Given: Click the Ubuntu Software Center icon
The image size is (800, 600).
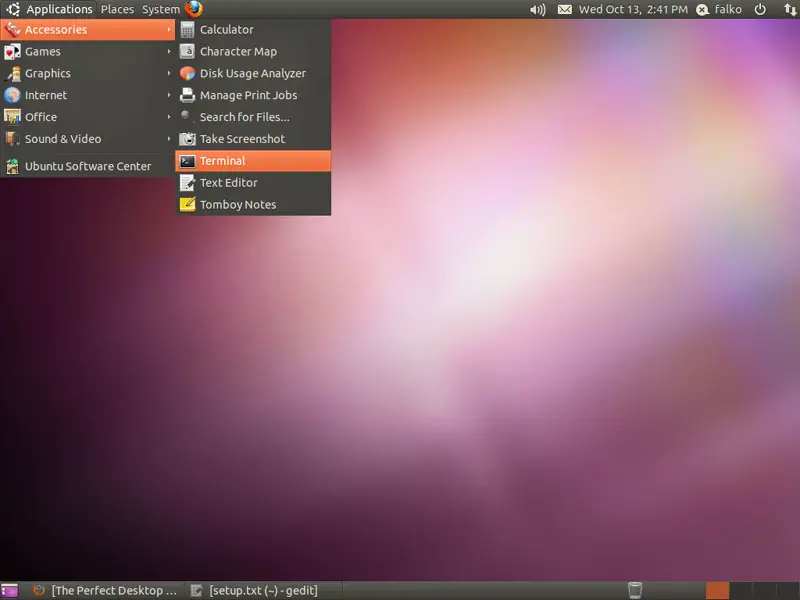Looking at the screenshot, I should [12, 166].
